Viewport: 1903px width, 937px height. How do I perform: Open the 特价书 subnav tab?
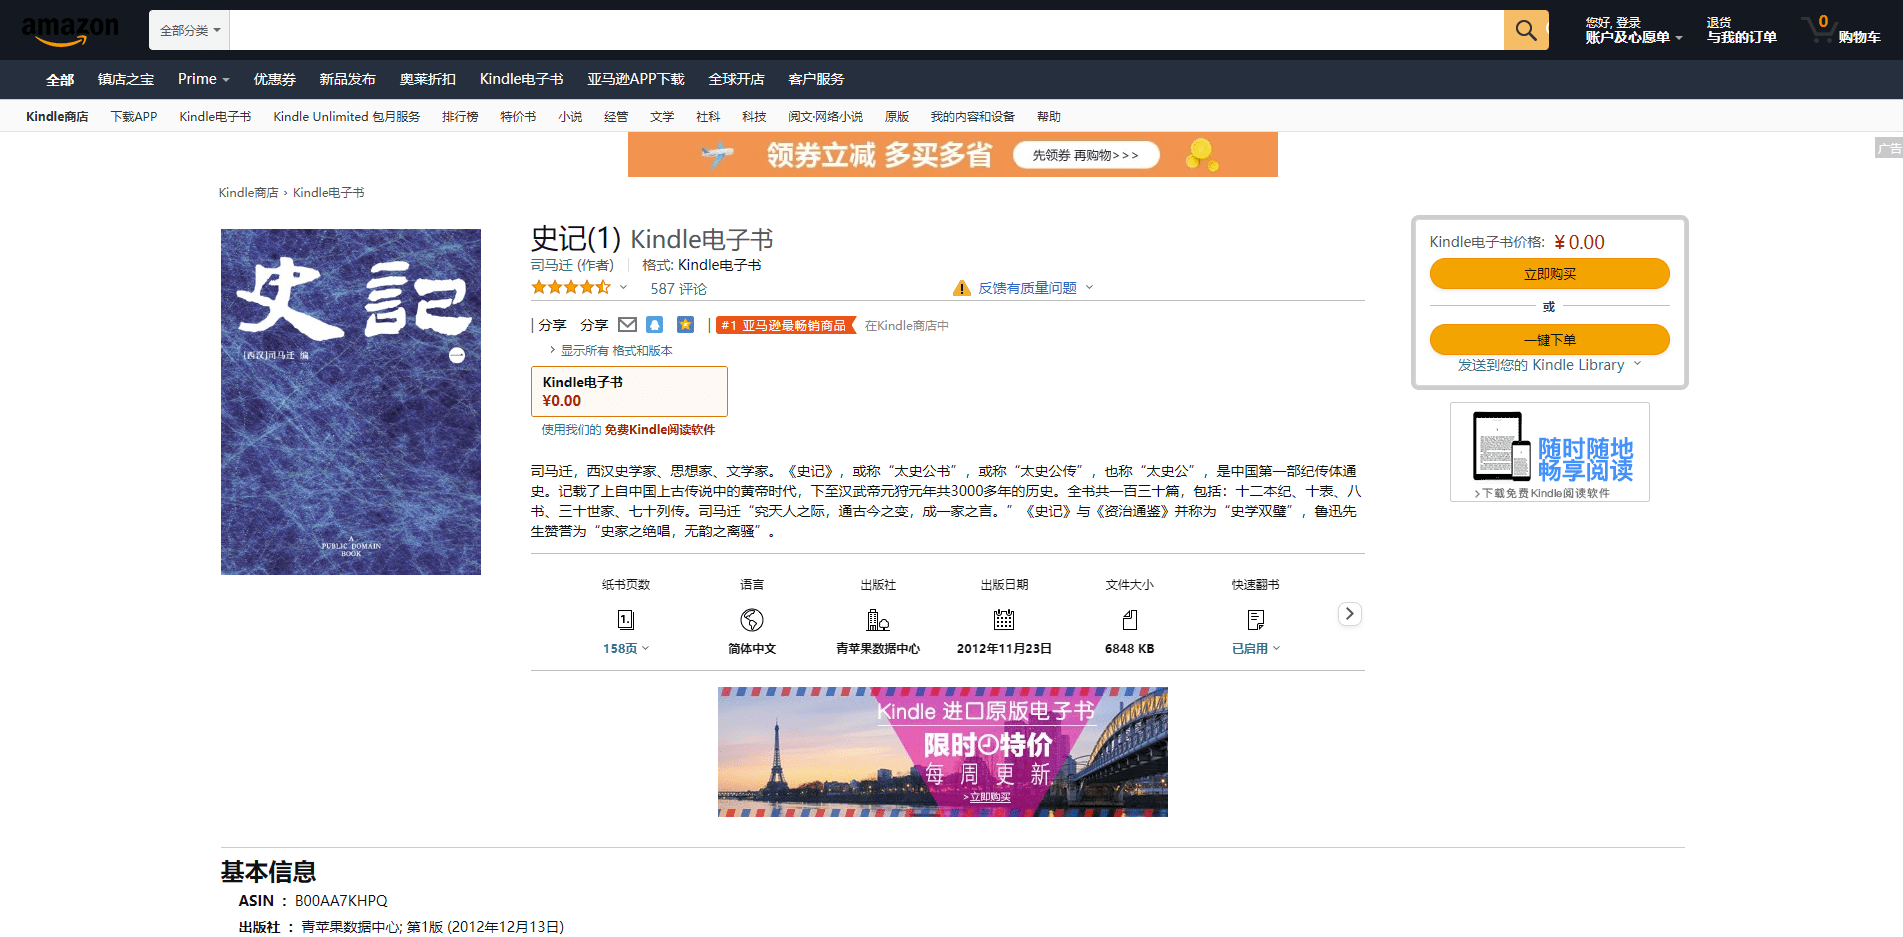(x=518, y=117)
